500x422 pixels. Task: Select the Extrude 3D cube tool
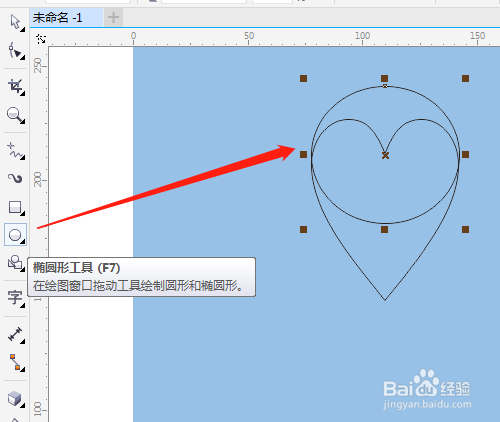pos(15,398)
